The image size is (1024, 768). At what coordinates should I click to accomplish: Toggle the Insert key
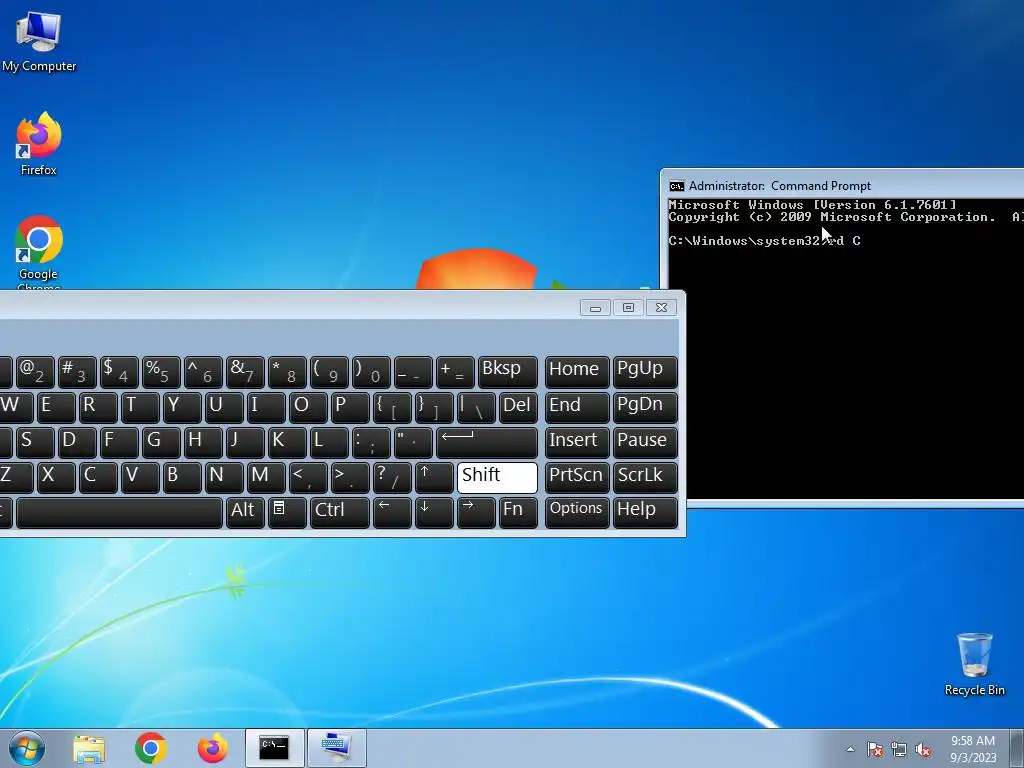point(577,442)
